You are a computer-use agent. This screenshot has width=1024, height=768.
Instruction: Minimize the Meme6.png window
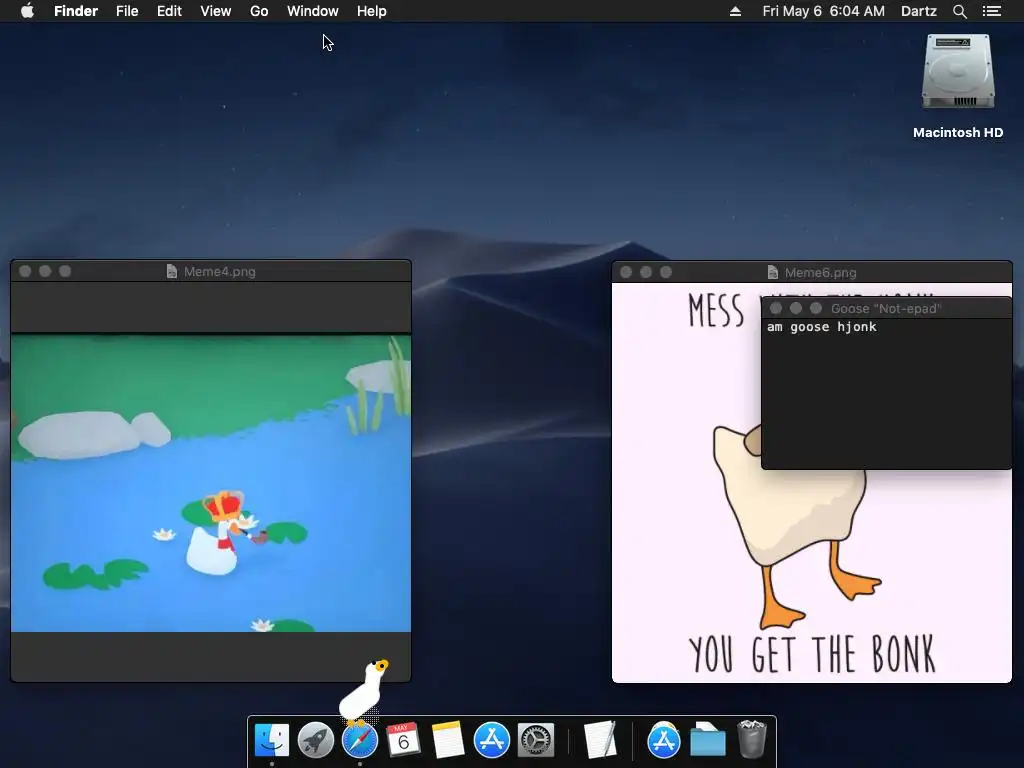pos(646,272)
